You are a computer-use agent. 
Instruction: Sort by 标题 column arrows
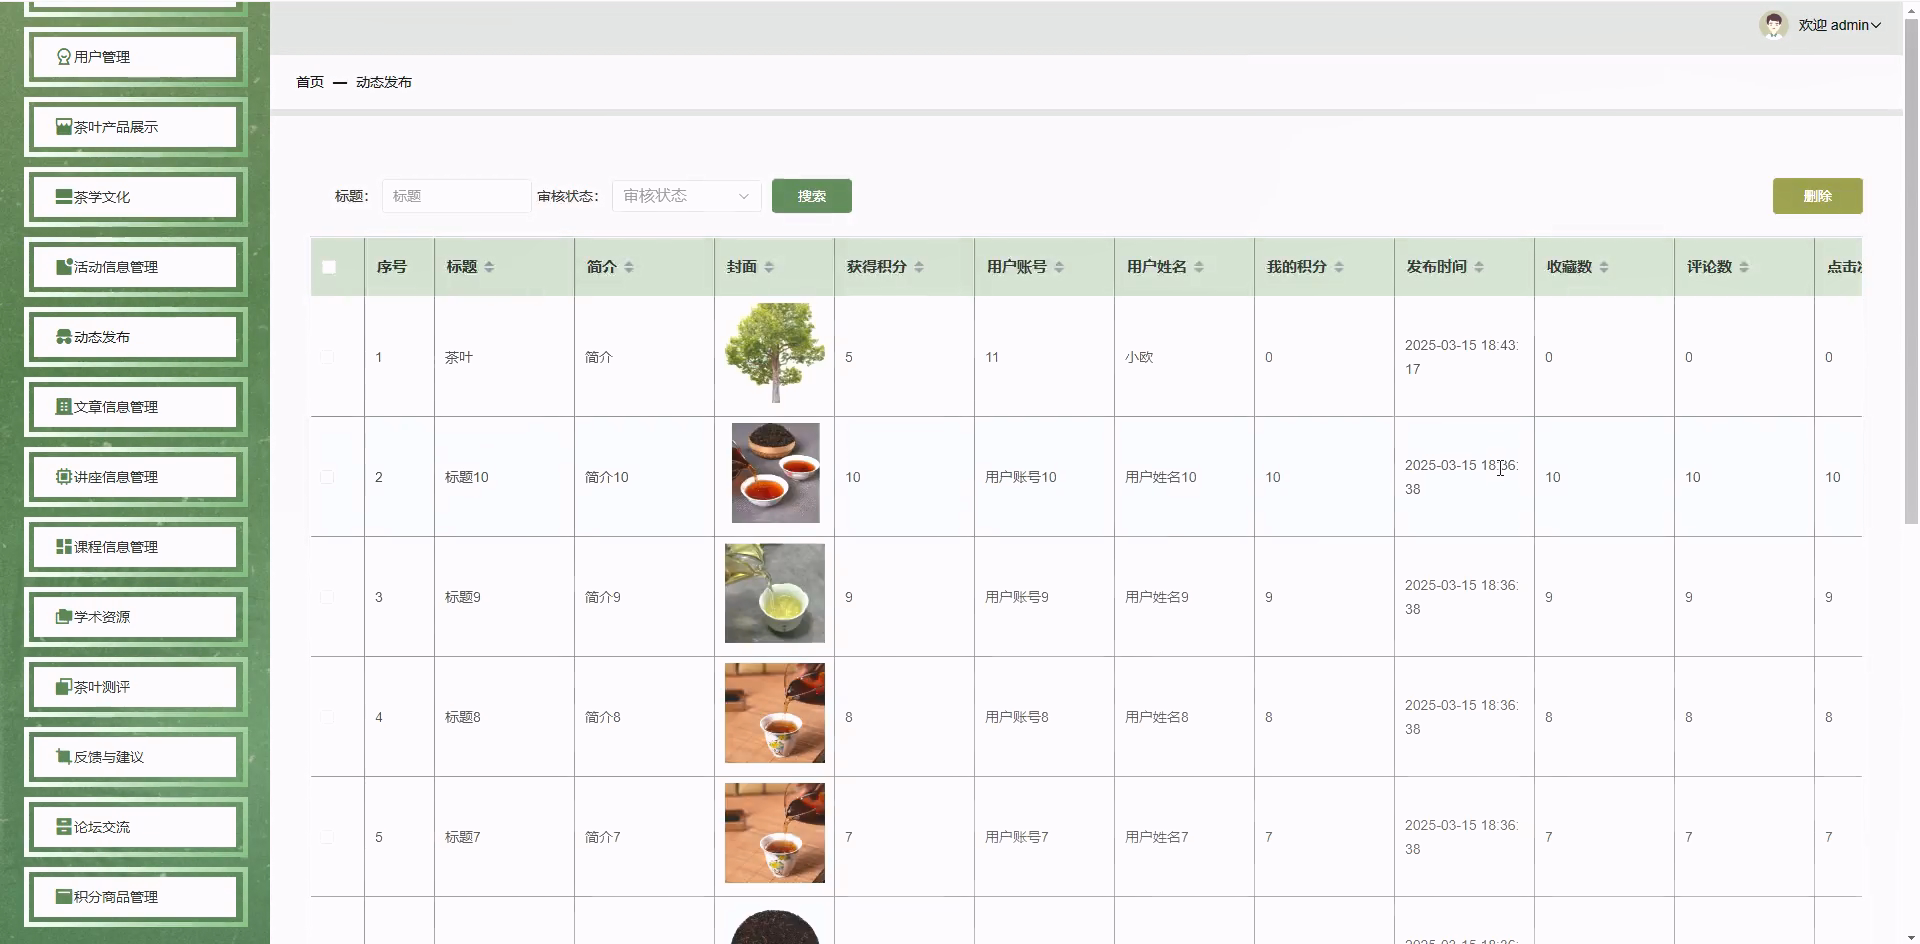(489, 267)
